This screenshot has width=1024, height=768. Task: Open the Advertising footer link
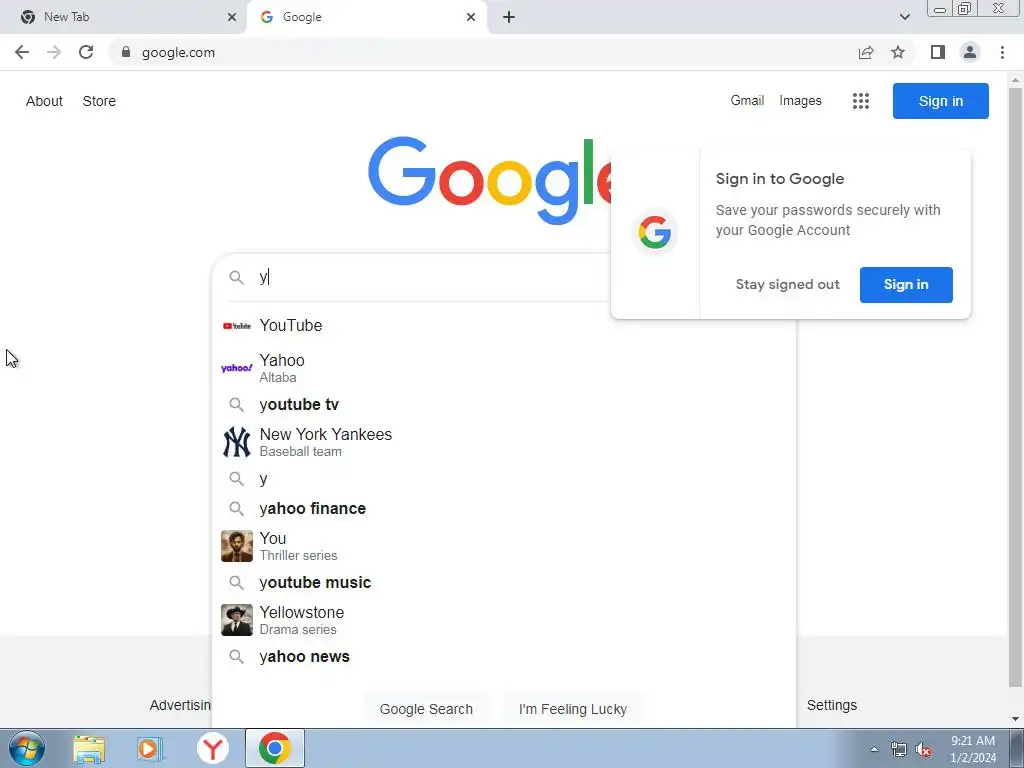180,705
